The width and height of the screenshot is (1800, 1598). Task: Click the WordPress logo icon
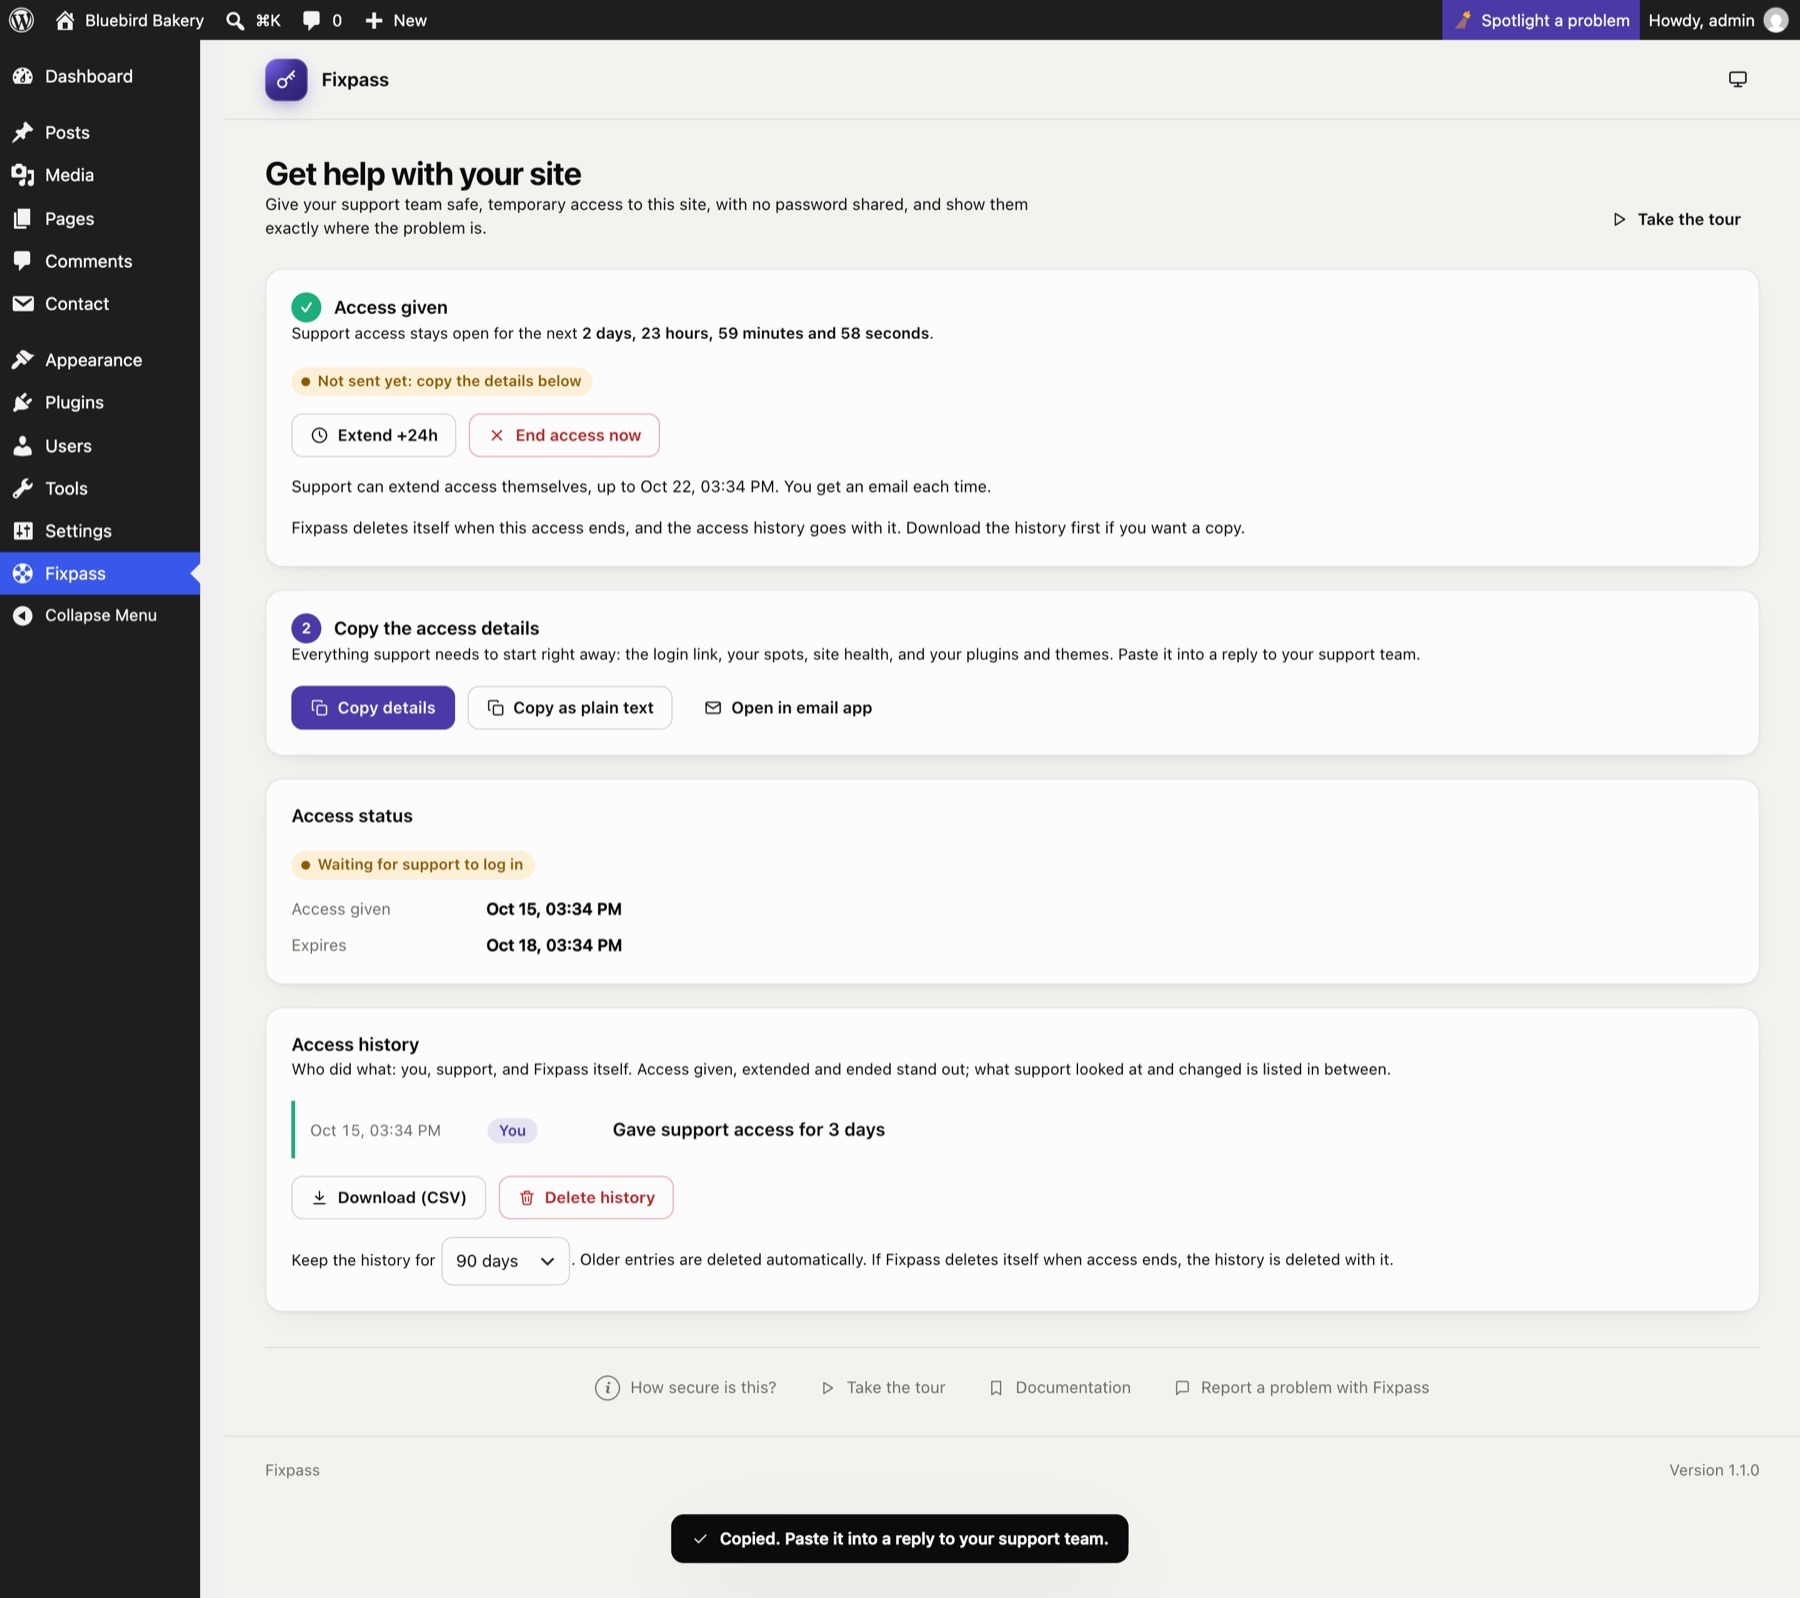(x=21, y=20)
